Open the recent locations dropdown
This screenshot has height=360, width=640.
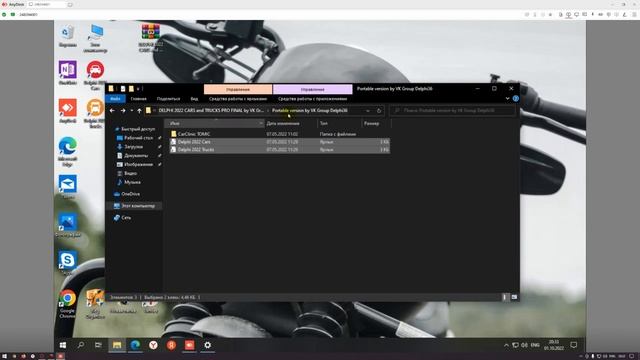click(x=131, y=111)
